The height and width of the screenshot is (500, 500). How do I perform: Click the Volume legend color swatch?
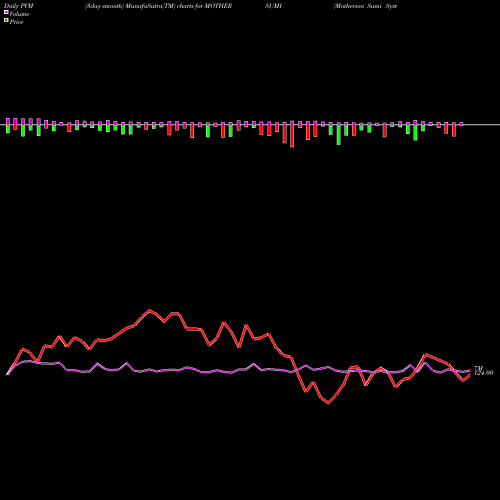pyautogui.click(x=6, y=13)
